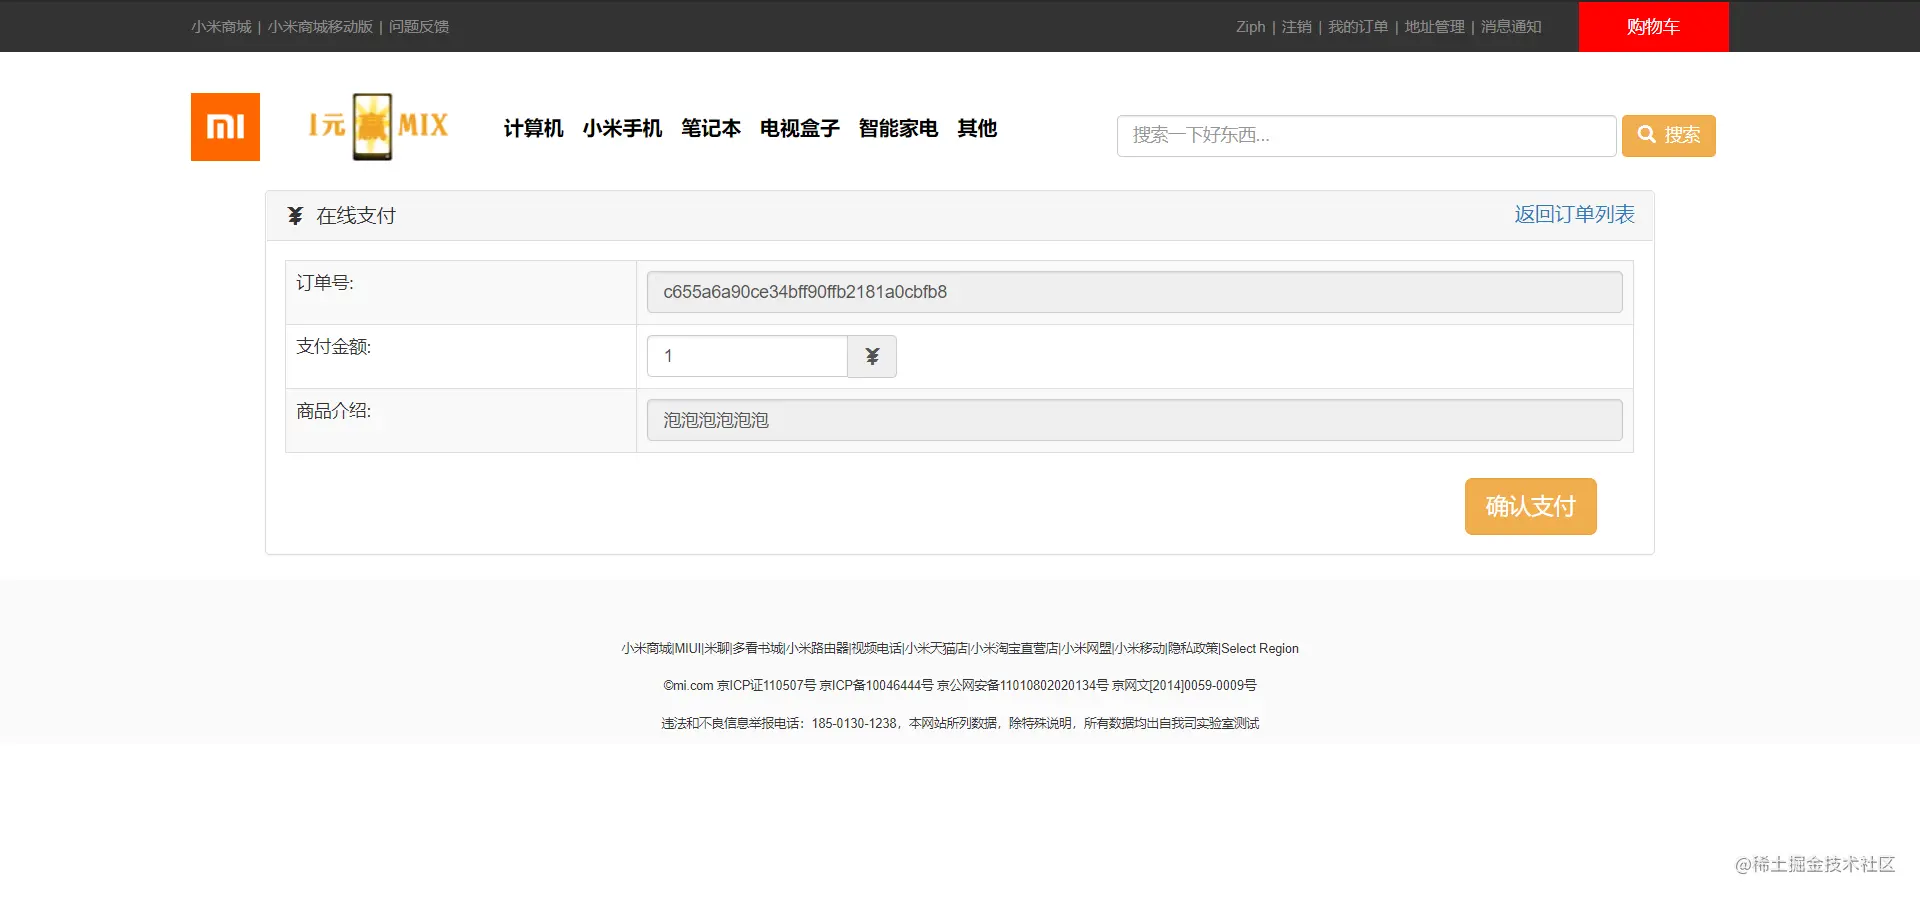Click the yen icon beside 在线支付 heading
Screen dimensions: 1920x899
(295, 216)
